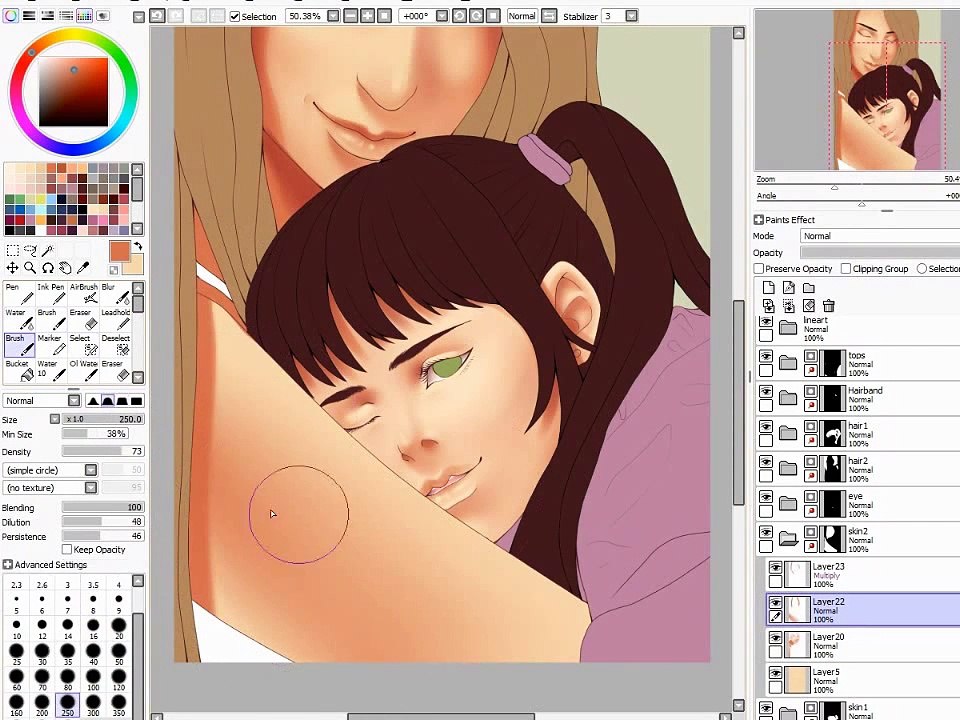The width and height of the screenshot is (960, 720).
Task: Hide the lineart layer set
Action: pyautogui.click(x=766, y=321)
